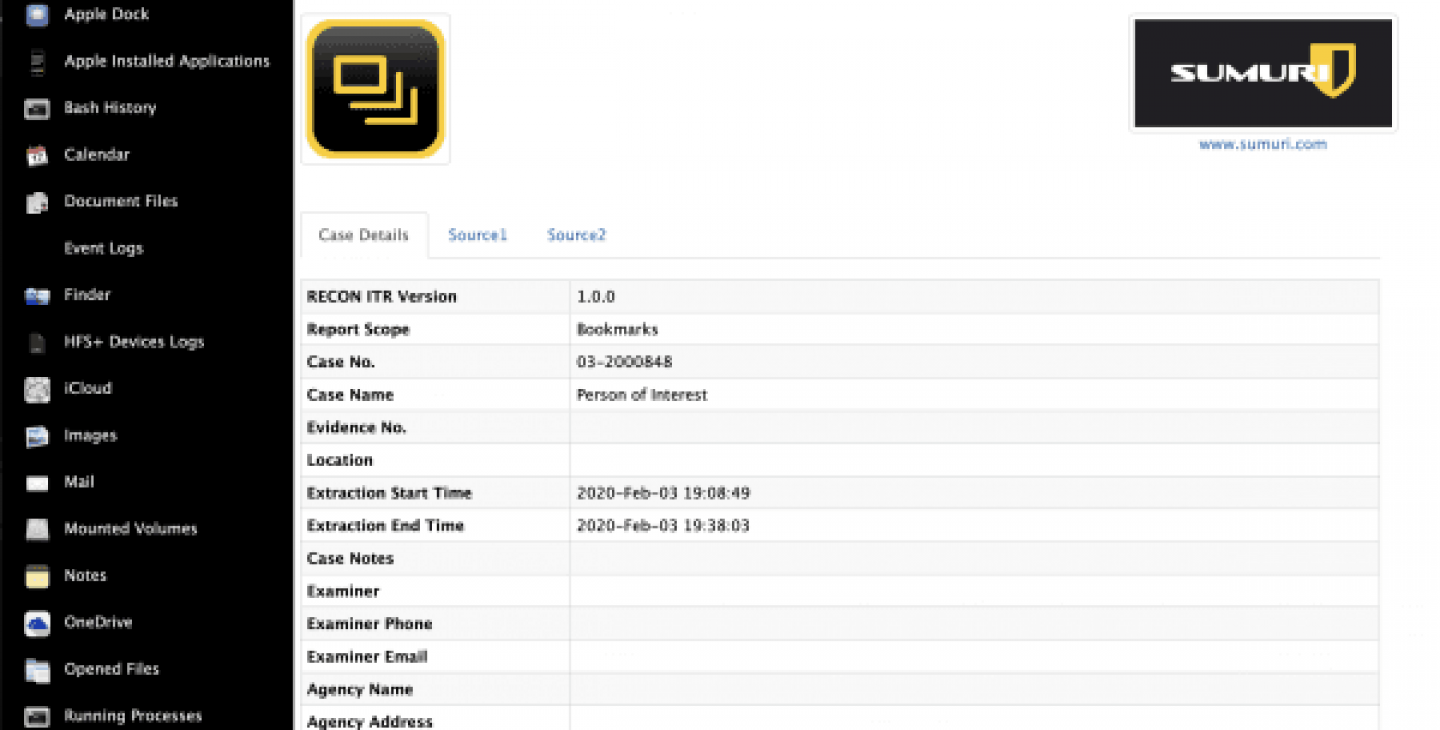Open Opened Files category label
Screen dimensions: 1440x730
pyautogui.click(x=112, y=669)
